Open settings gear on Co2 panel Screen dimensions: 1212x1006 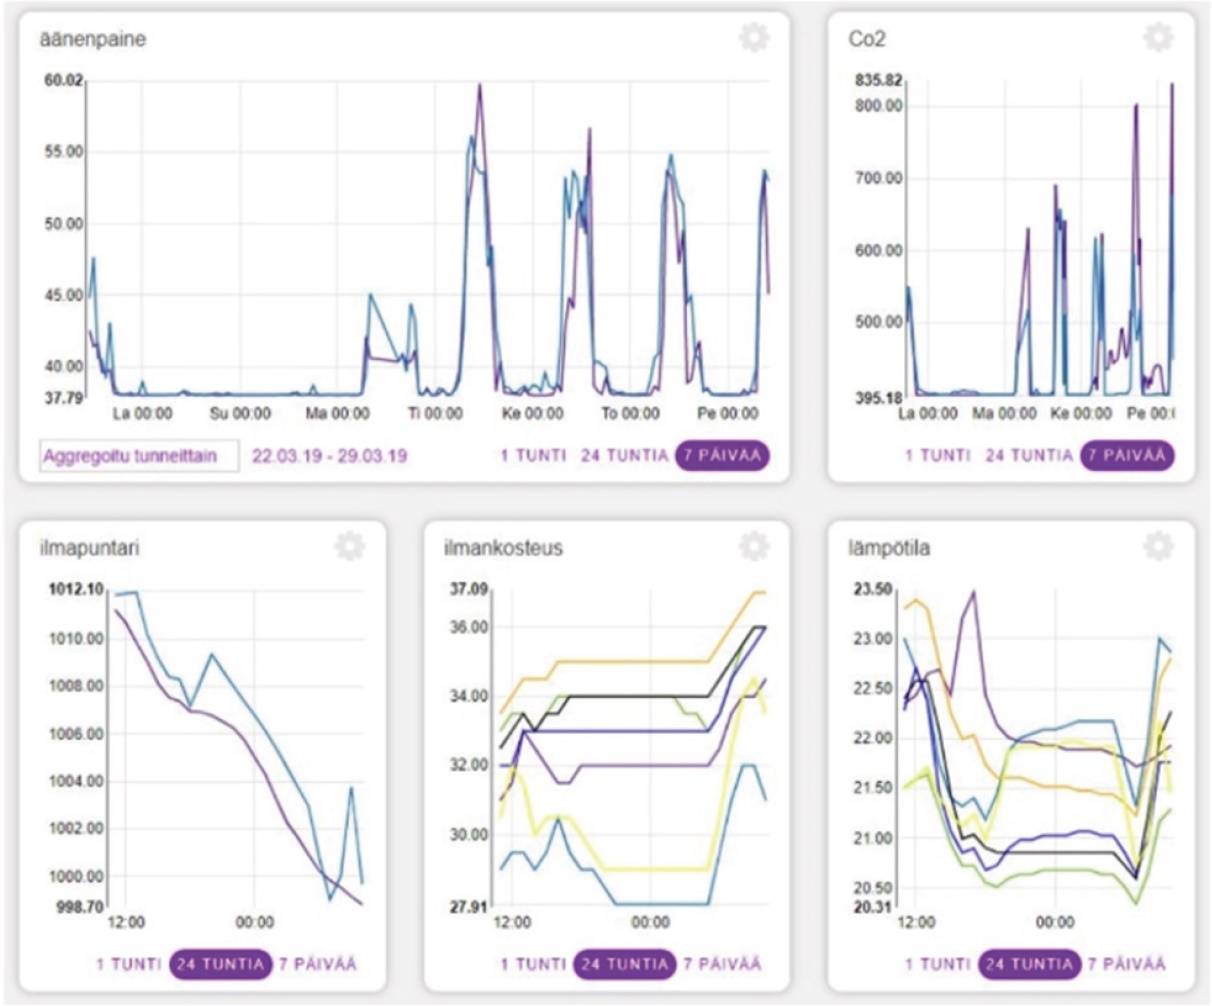click(x=1157, y=39)
